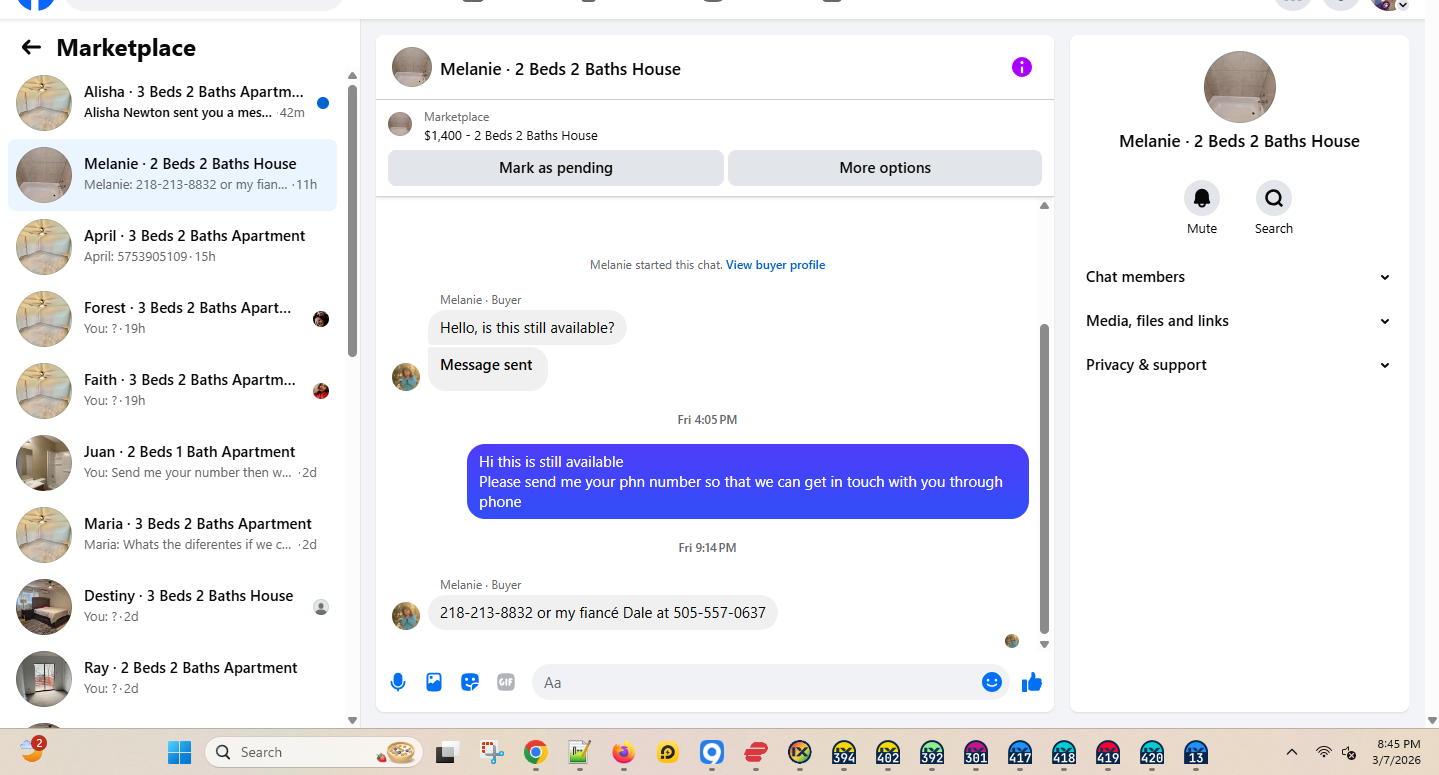Image resolution: width=1439 pixels, height=775 pixels.
Task: Click the Fri 9:14 PM timestamp
Action: (707, 548)
